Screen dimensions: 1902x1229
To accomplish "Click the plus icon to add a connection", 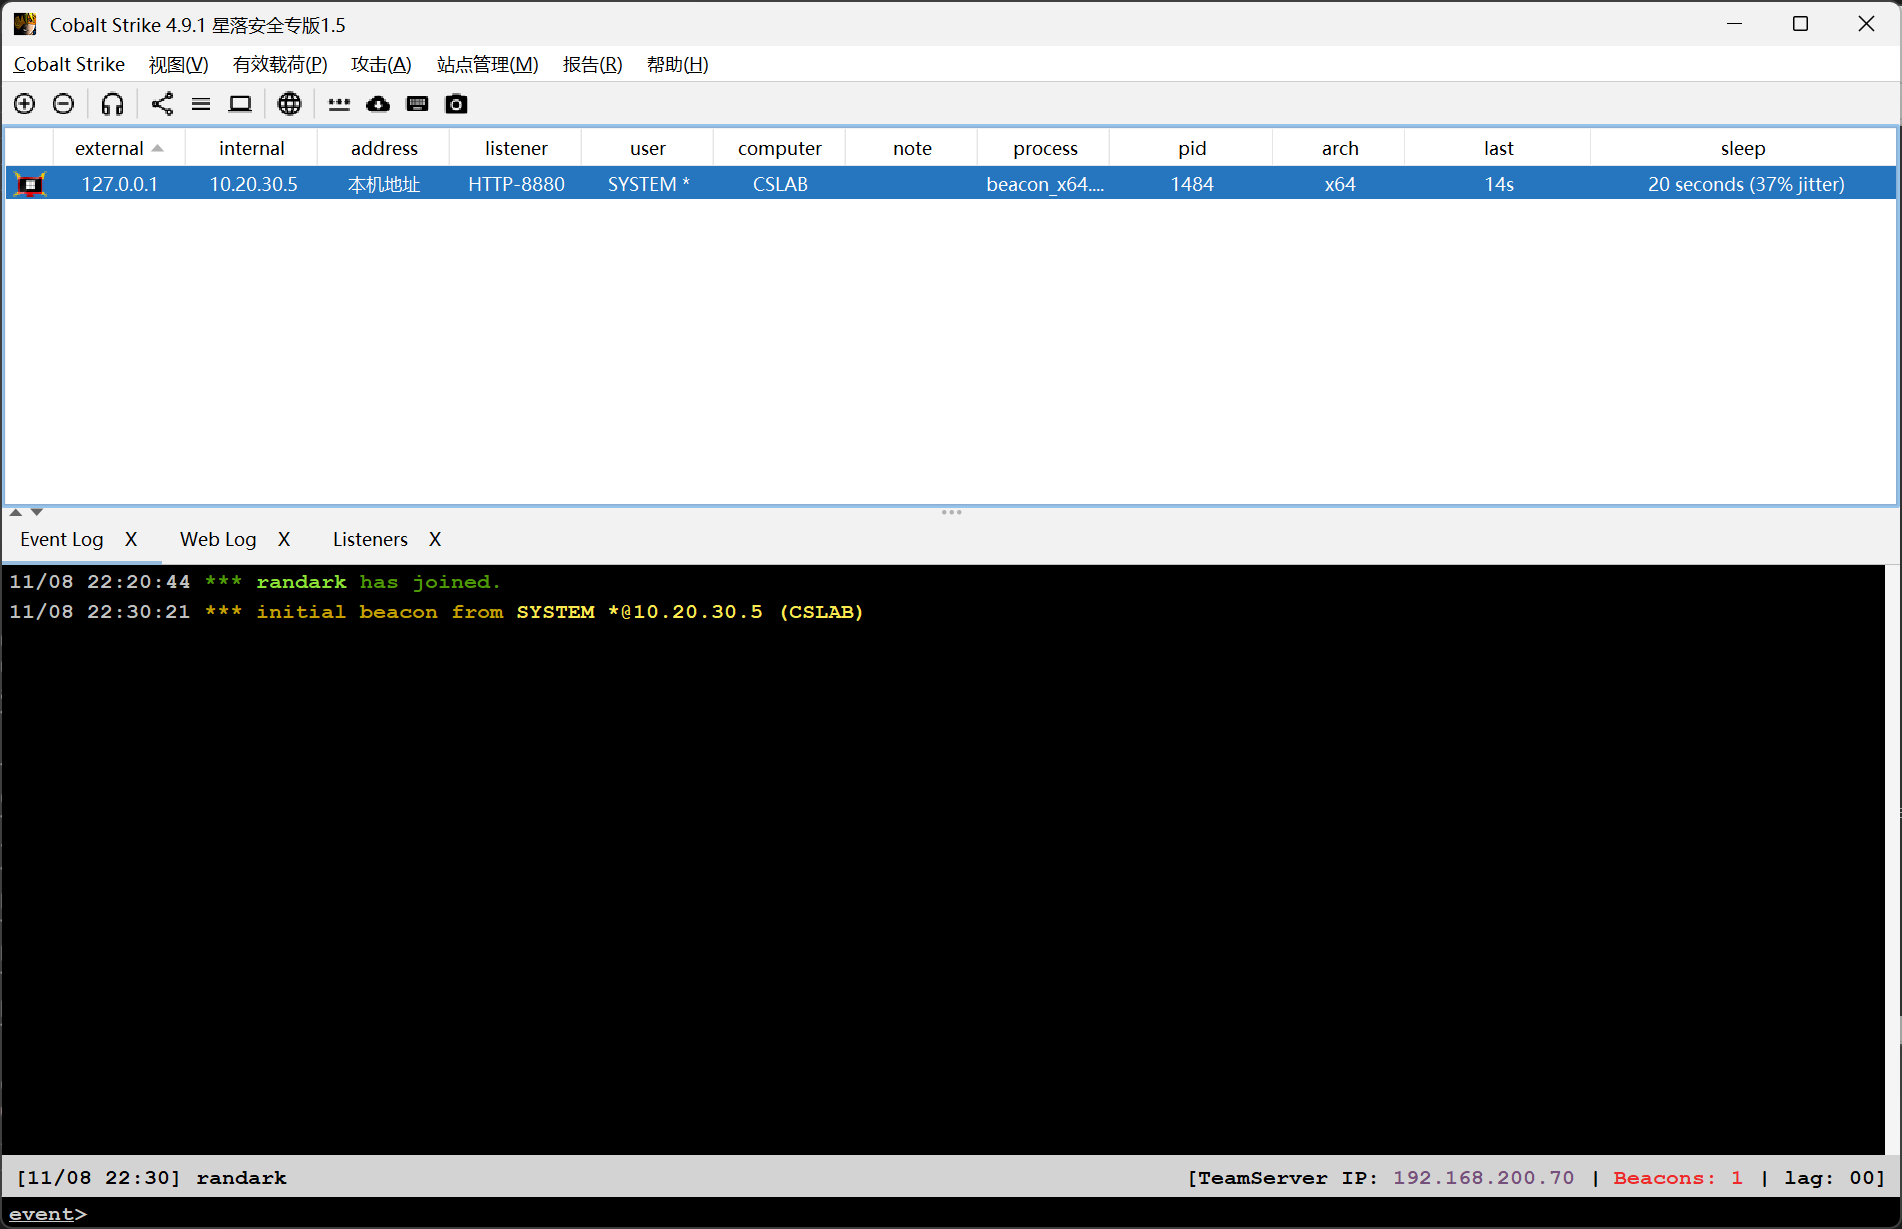I will (x=25, y=104).
